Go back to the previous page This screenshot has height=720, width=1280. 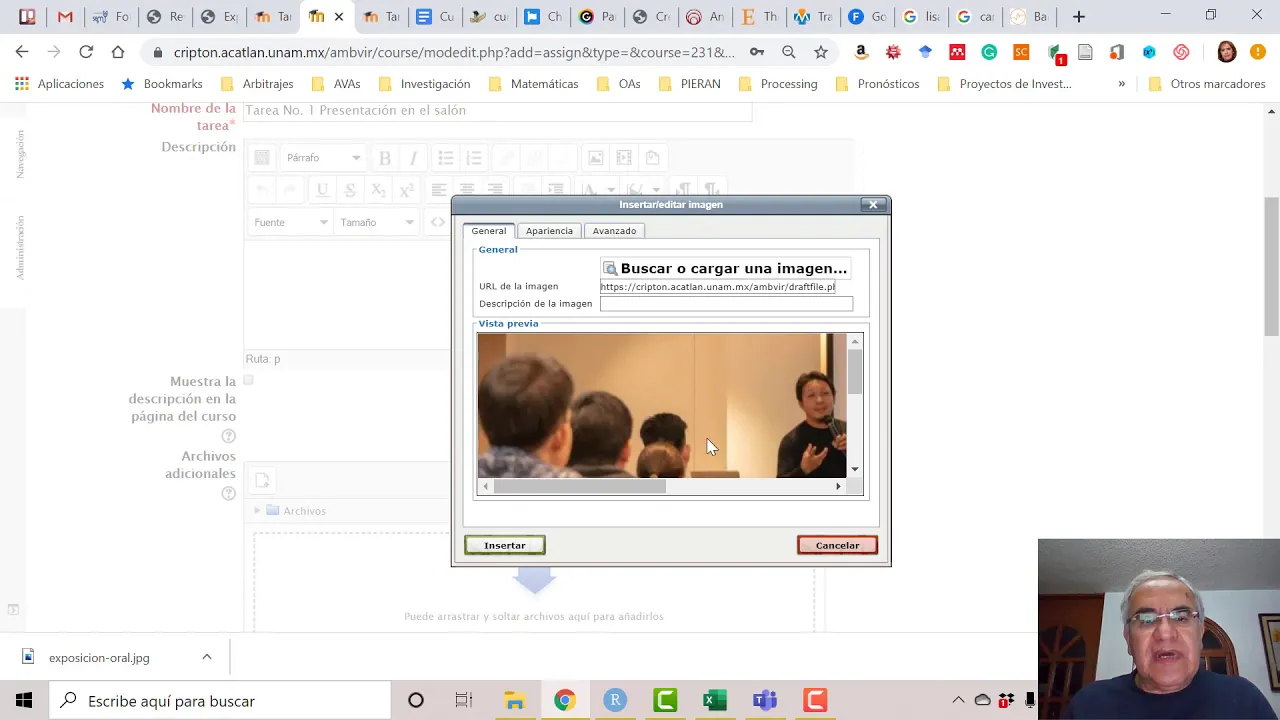point(22,52)
